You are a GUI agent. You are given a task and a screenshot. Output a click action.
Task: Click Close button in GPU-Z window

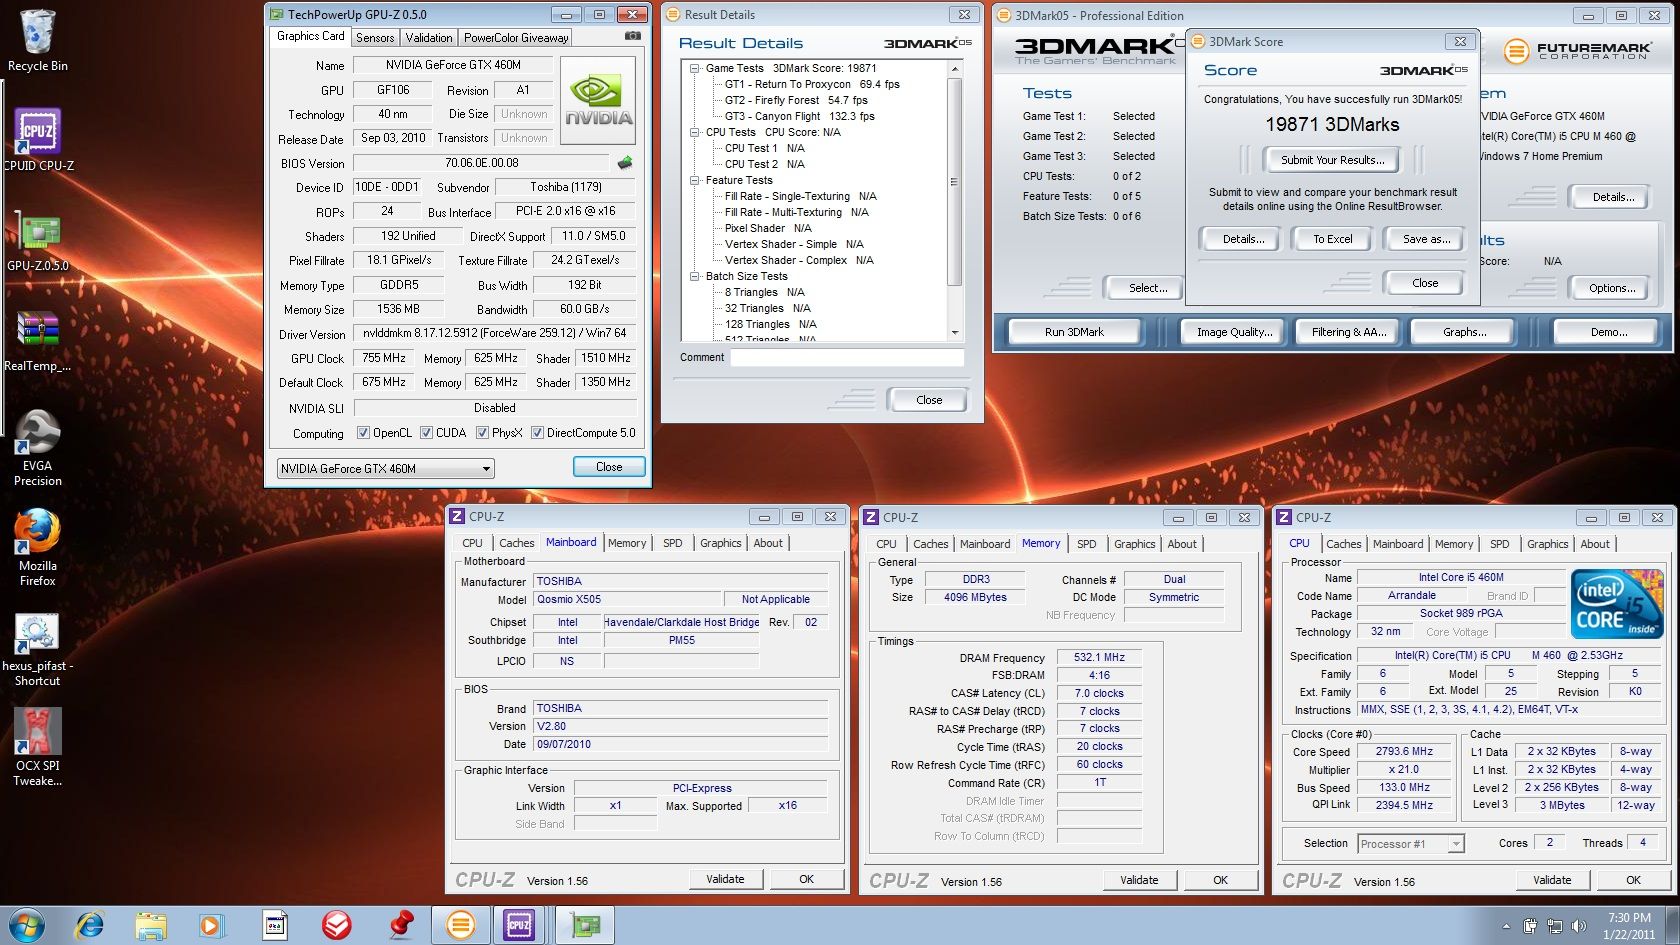click(x=609, y=467)
